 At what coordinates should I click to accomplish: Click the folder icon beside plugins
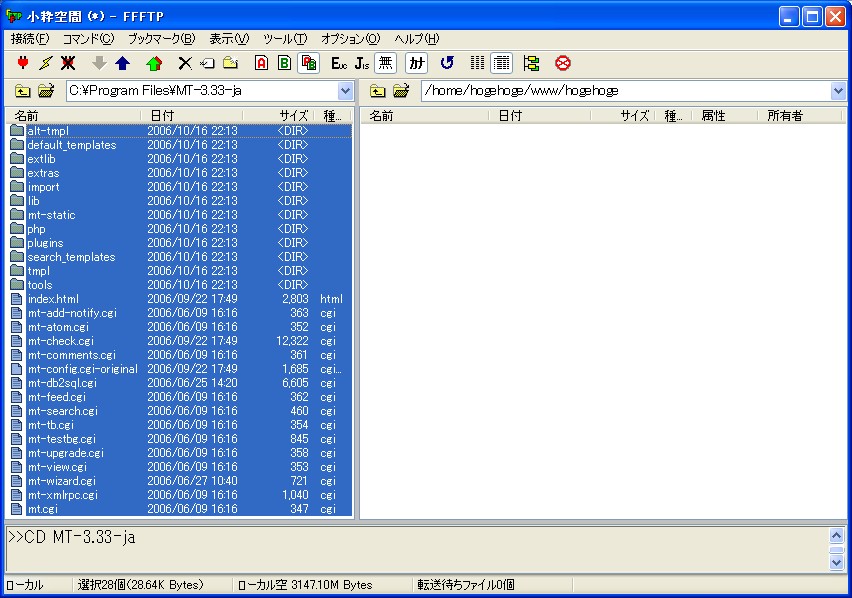(x=17, y=243)
